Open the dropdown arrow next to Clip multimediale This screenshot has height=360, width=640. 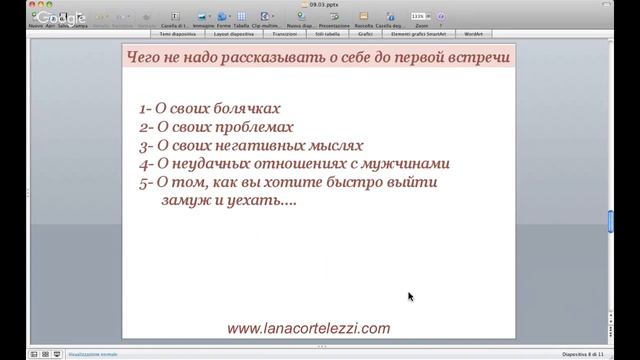click(x=273, y=16)
